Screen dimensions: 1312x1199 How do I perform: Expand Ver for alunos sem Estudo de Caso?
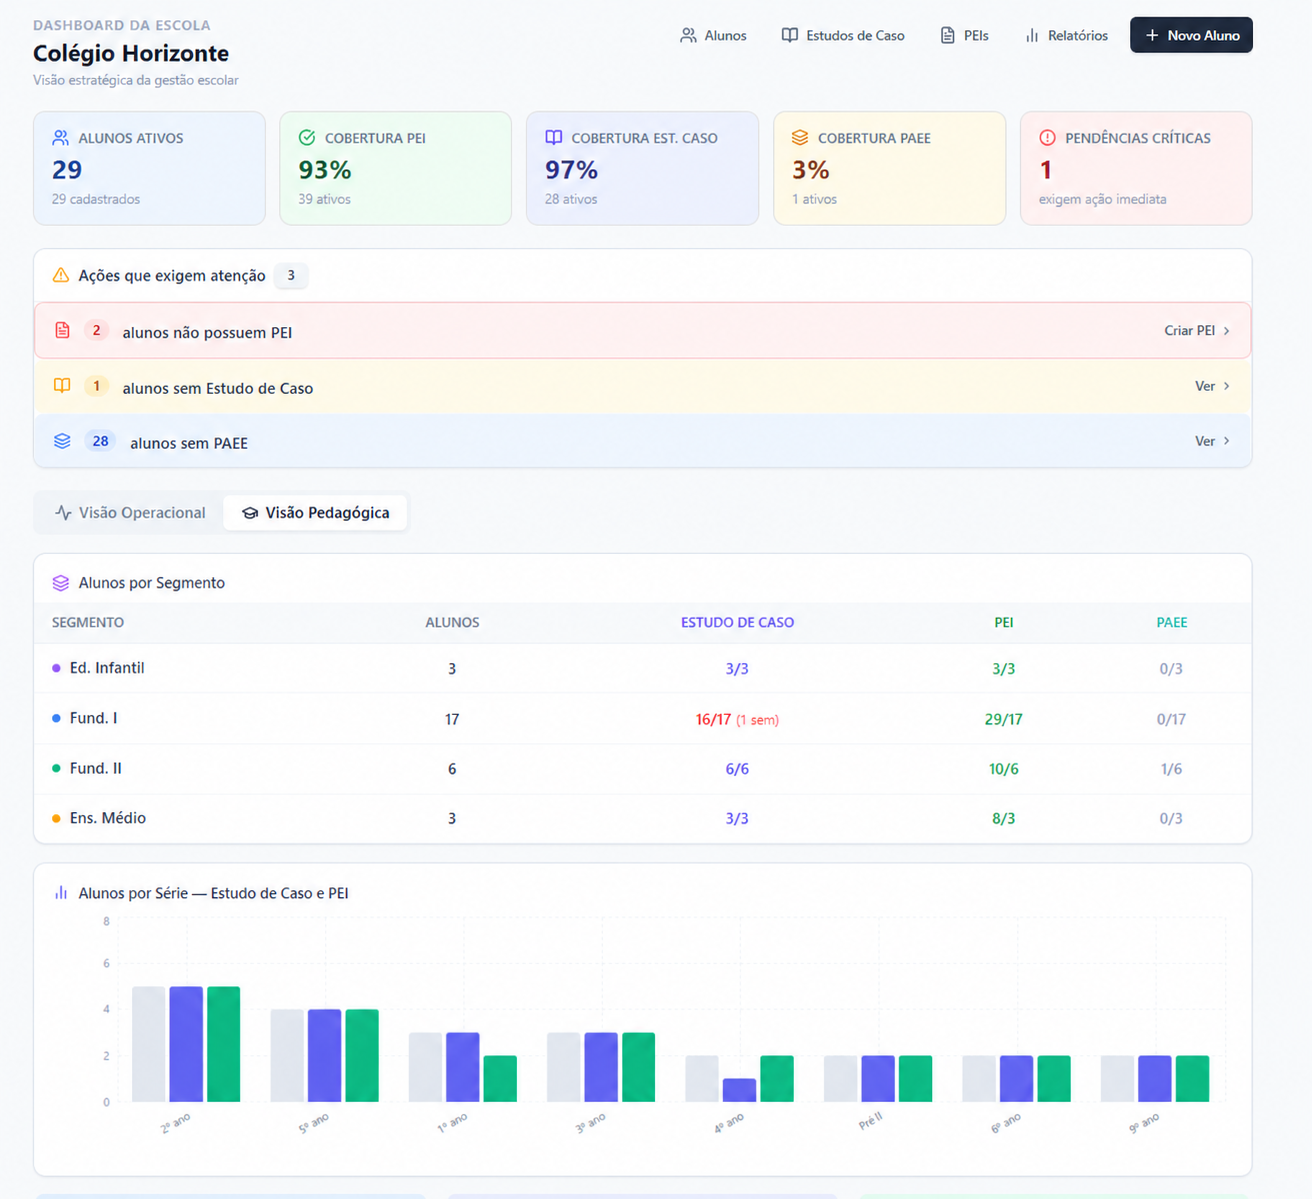pos(1213,386)
